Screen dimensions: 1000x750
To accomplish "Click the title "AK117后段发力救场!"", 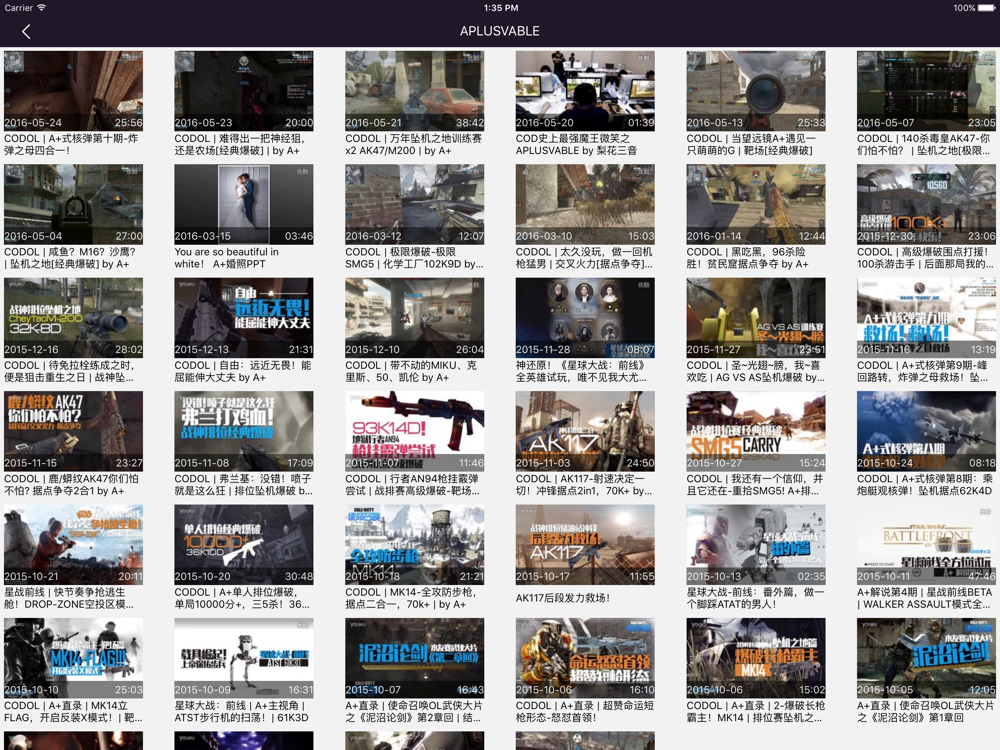I will (562, 598).
